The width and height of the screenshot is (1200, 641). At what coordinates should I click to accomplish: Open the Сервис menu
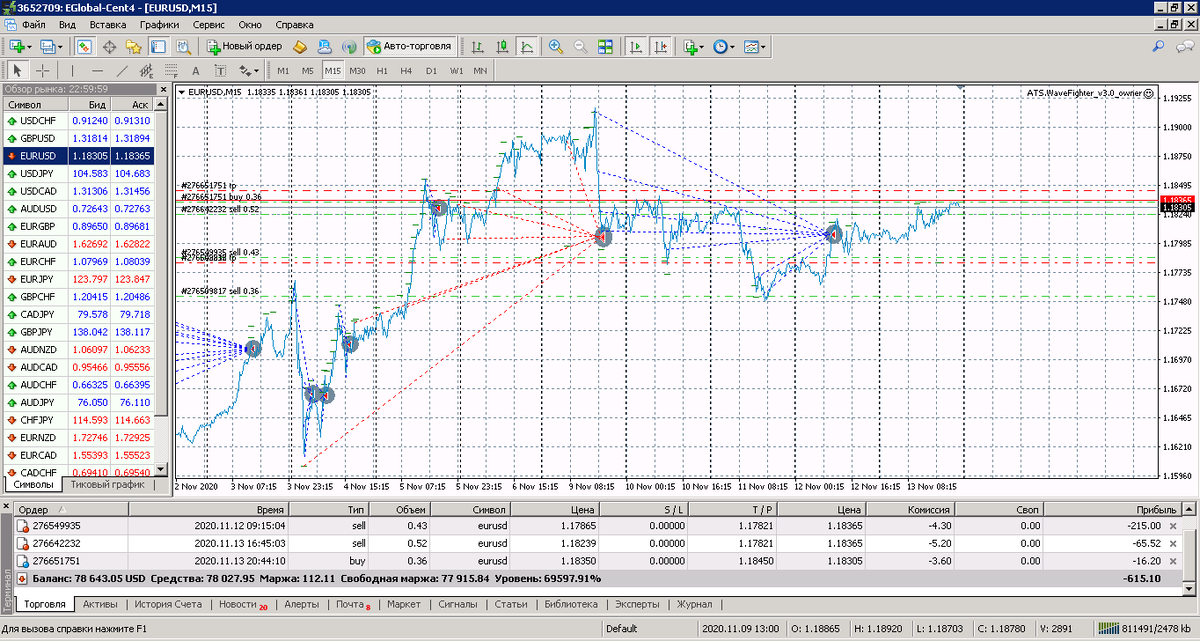point(209,23)
